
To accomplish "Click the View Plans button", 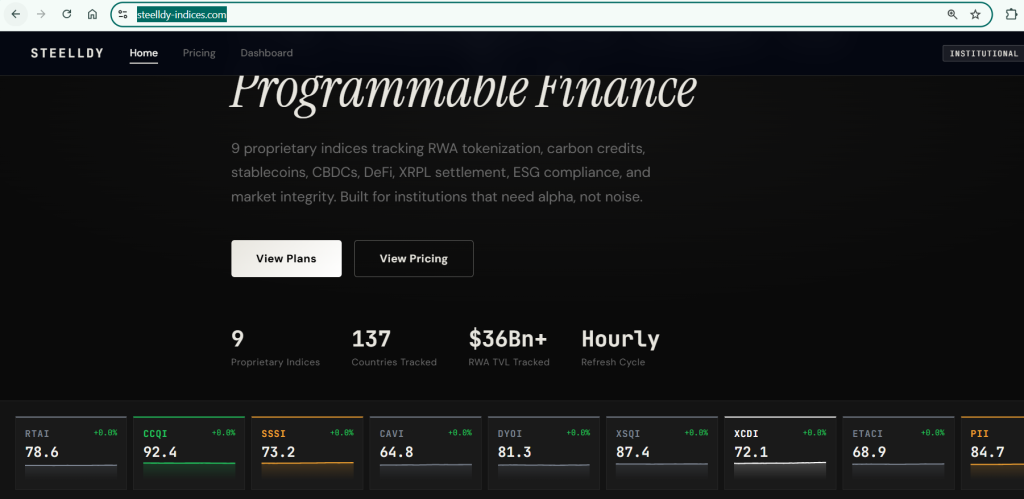I will click(x=286, y=259).
